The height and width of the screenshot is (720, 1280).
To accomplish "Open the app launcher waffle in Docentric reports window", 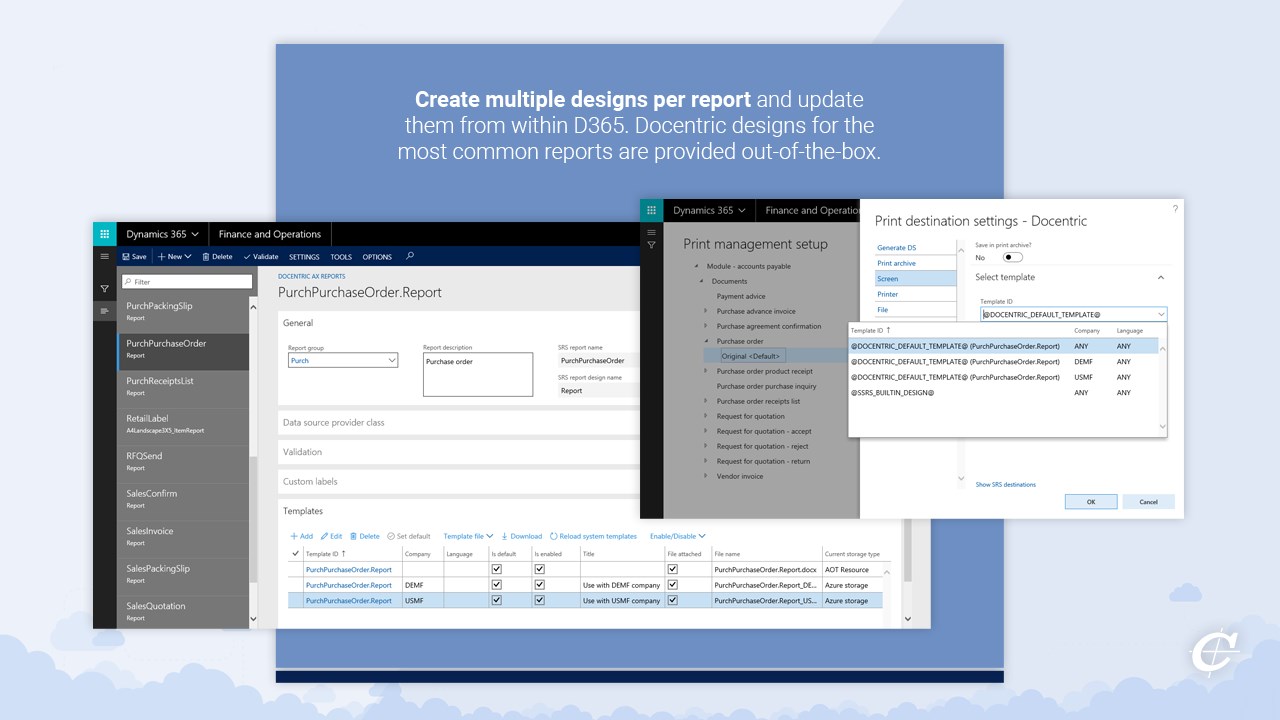I will coord(104,234).
